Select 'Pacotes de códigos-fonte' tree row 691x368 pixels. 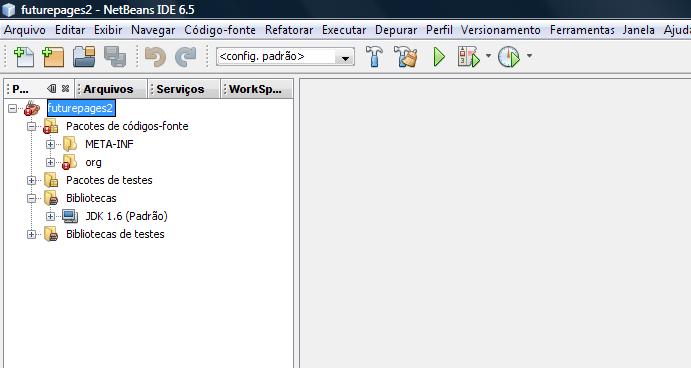[x=127, y=126]
